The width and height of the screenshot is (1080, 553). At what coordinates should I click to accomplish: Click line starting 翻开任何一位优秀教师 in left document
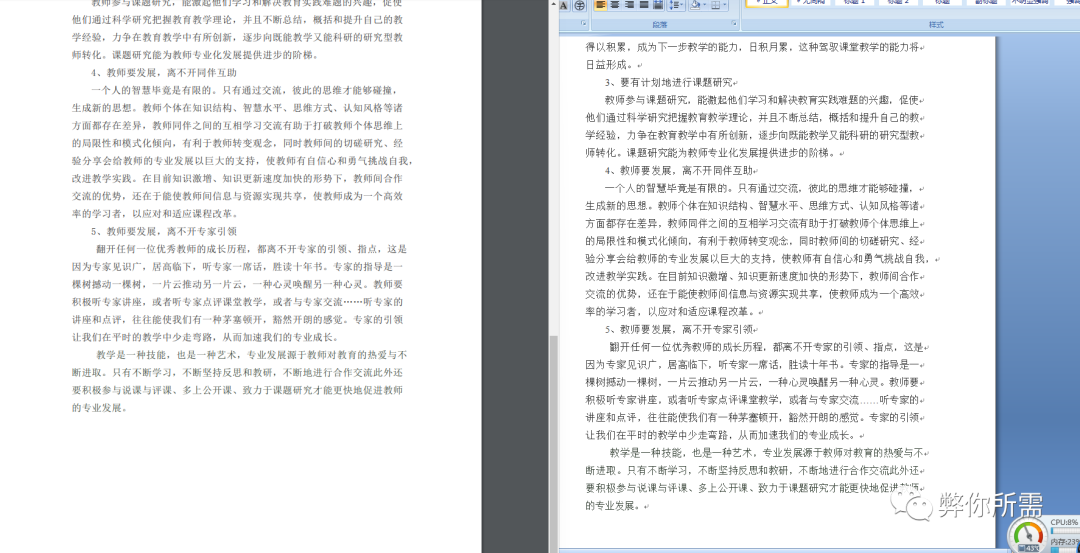point(251,249)
